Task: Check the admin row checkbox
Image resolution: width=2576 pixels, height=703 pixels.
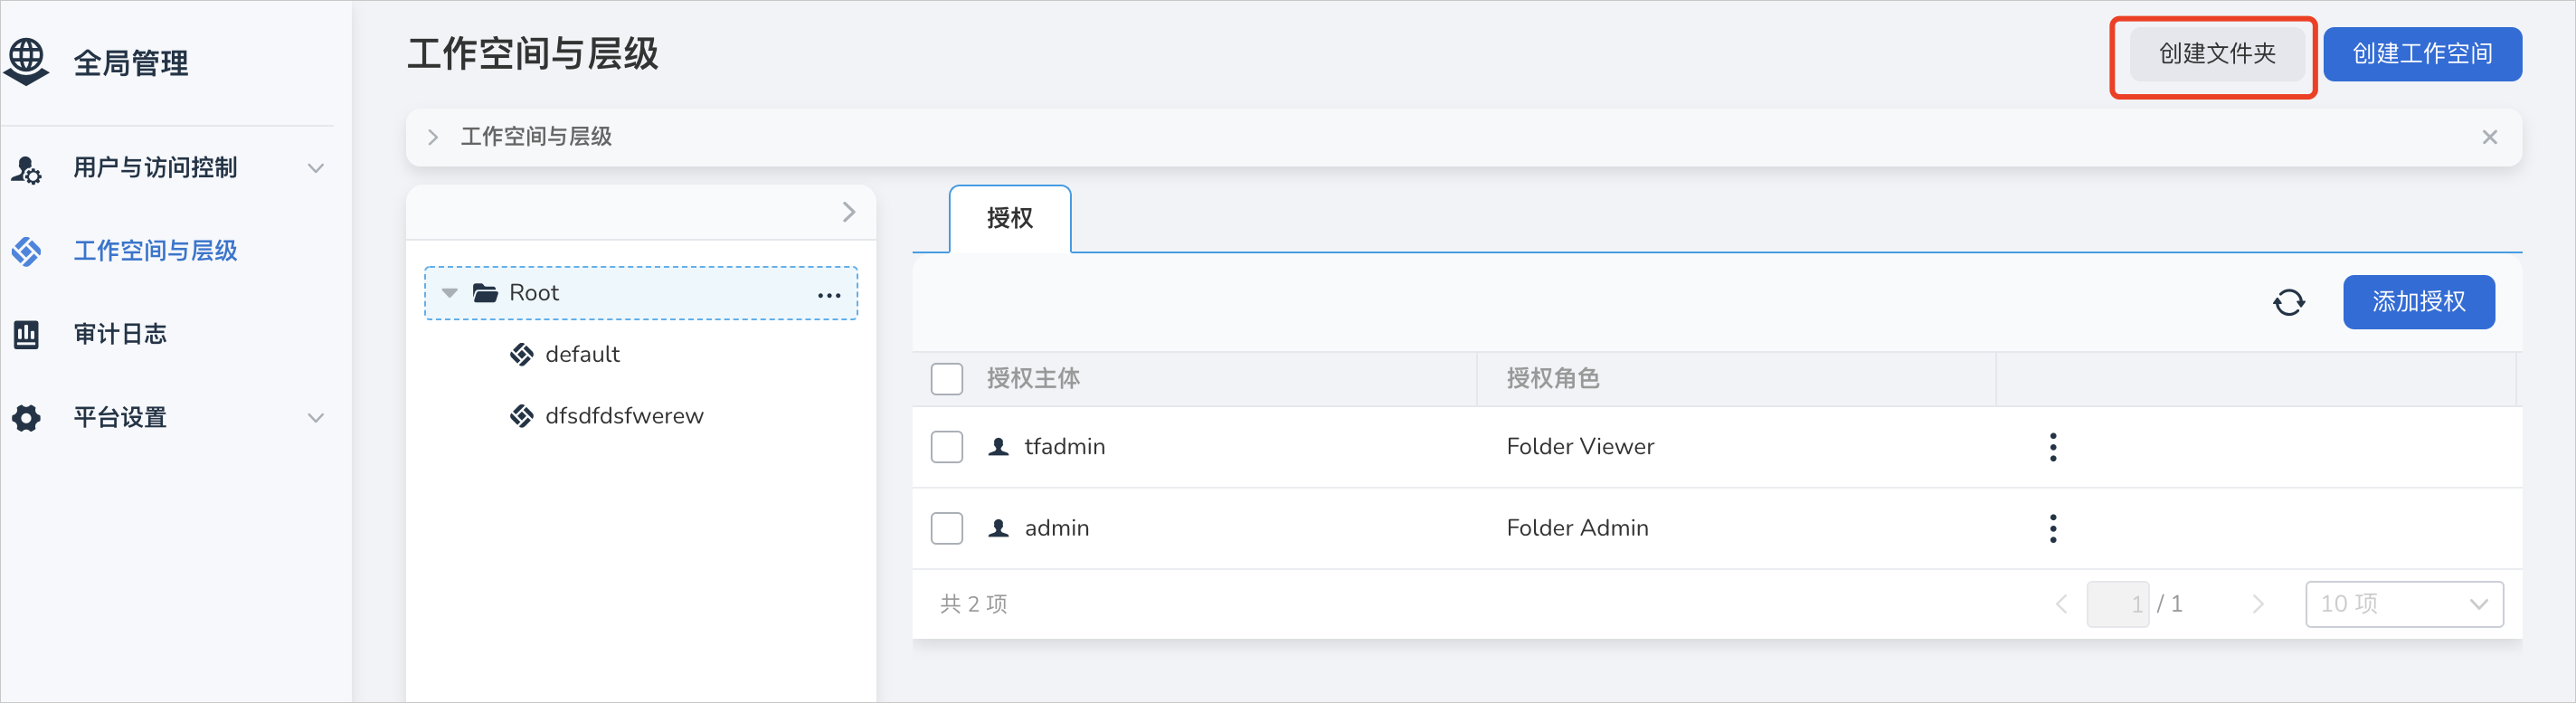Action: [946, 528]
